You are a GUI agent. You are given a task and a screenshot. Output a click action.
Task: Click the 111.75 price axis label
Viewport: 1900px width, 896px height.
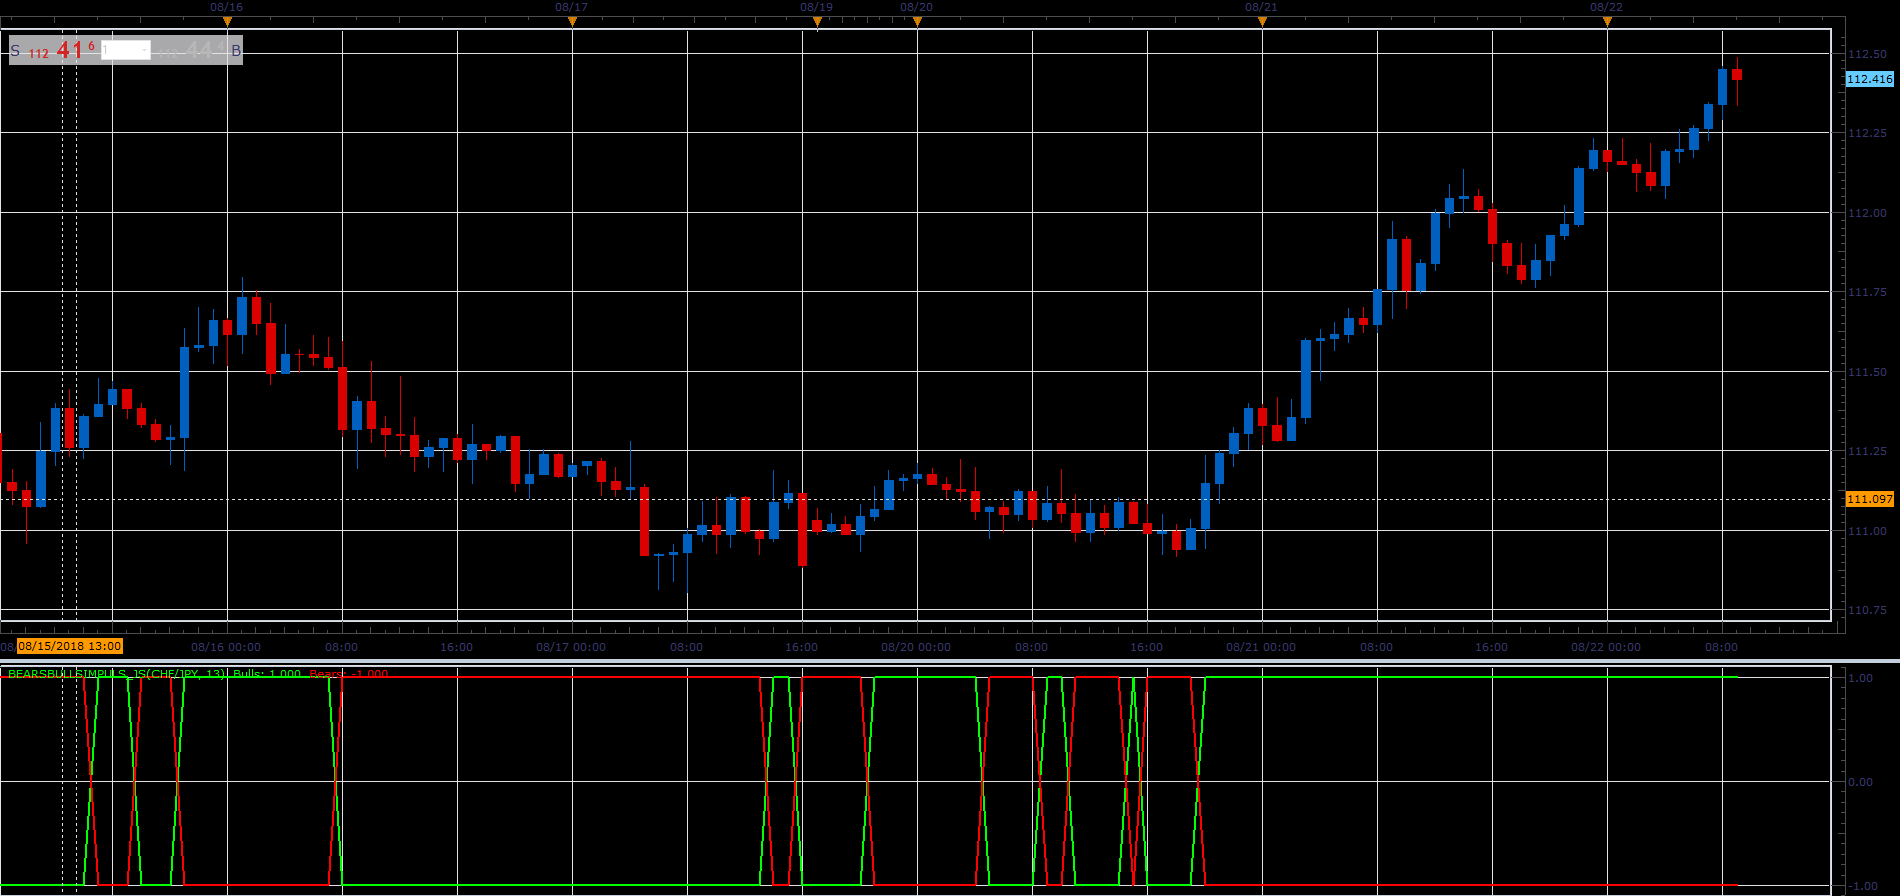pos(1867,292)
